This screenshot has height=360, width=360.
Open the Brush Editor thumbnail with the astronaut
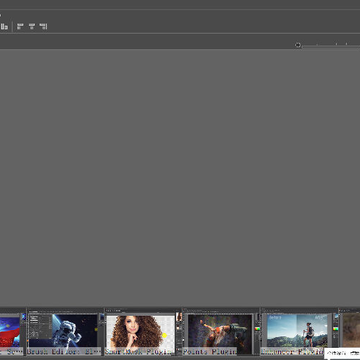pyautogui.click(x=65, y=332)
